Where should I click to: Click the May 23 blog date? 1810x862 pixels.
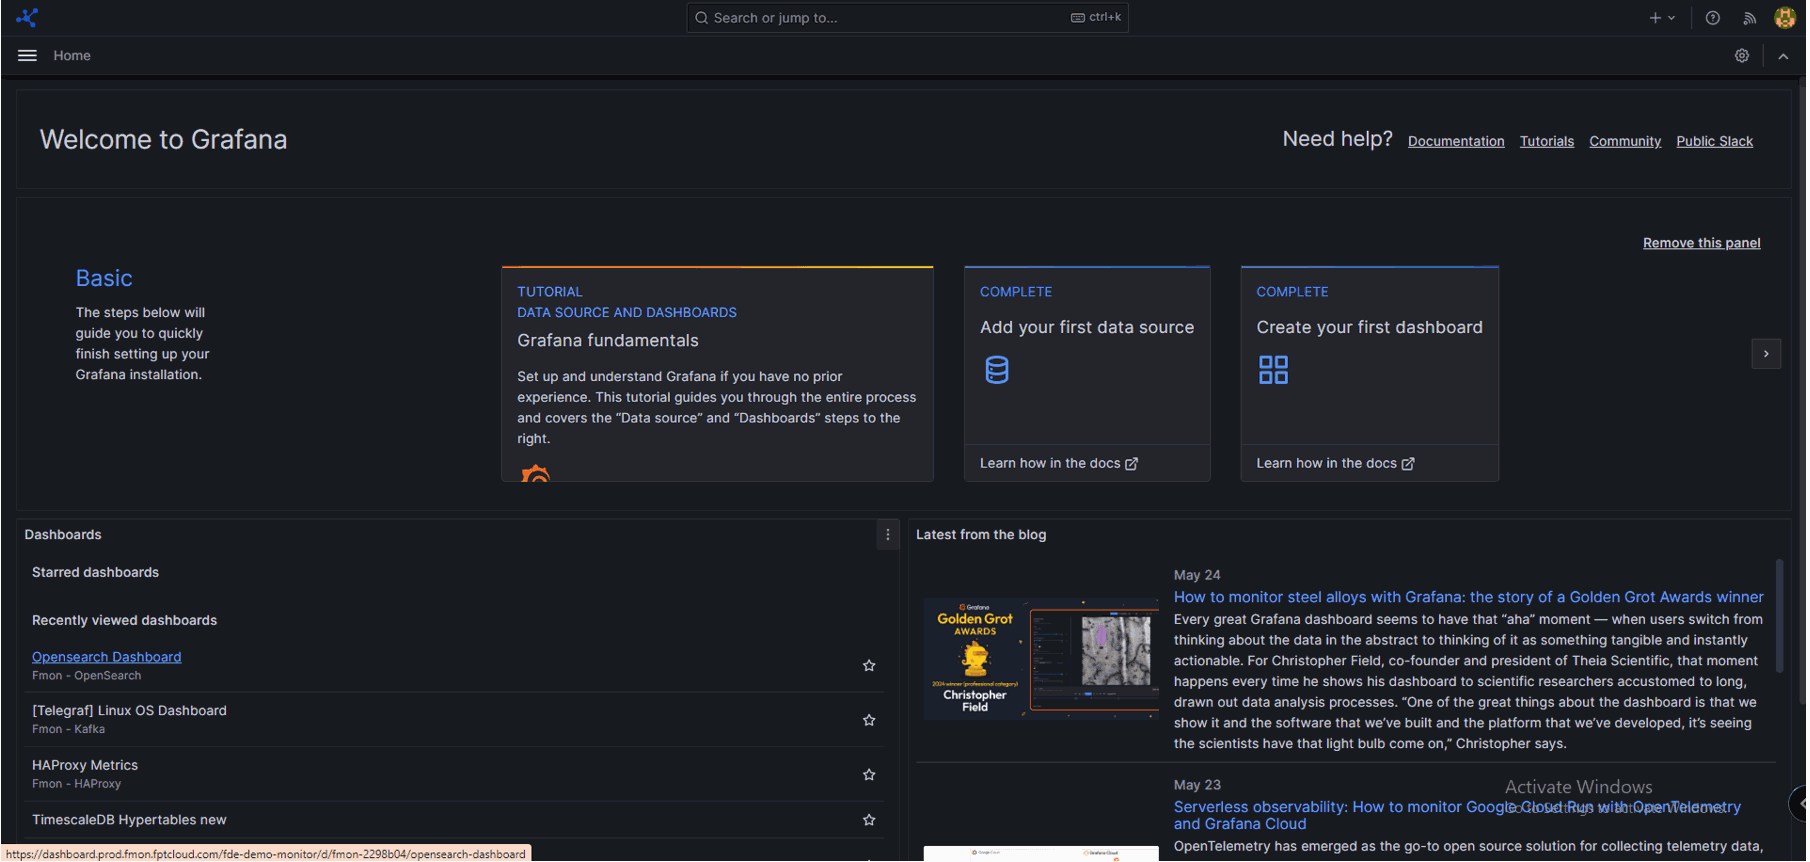[1197, 785]
